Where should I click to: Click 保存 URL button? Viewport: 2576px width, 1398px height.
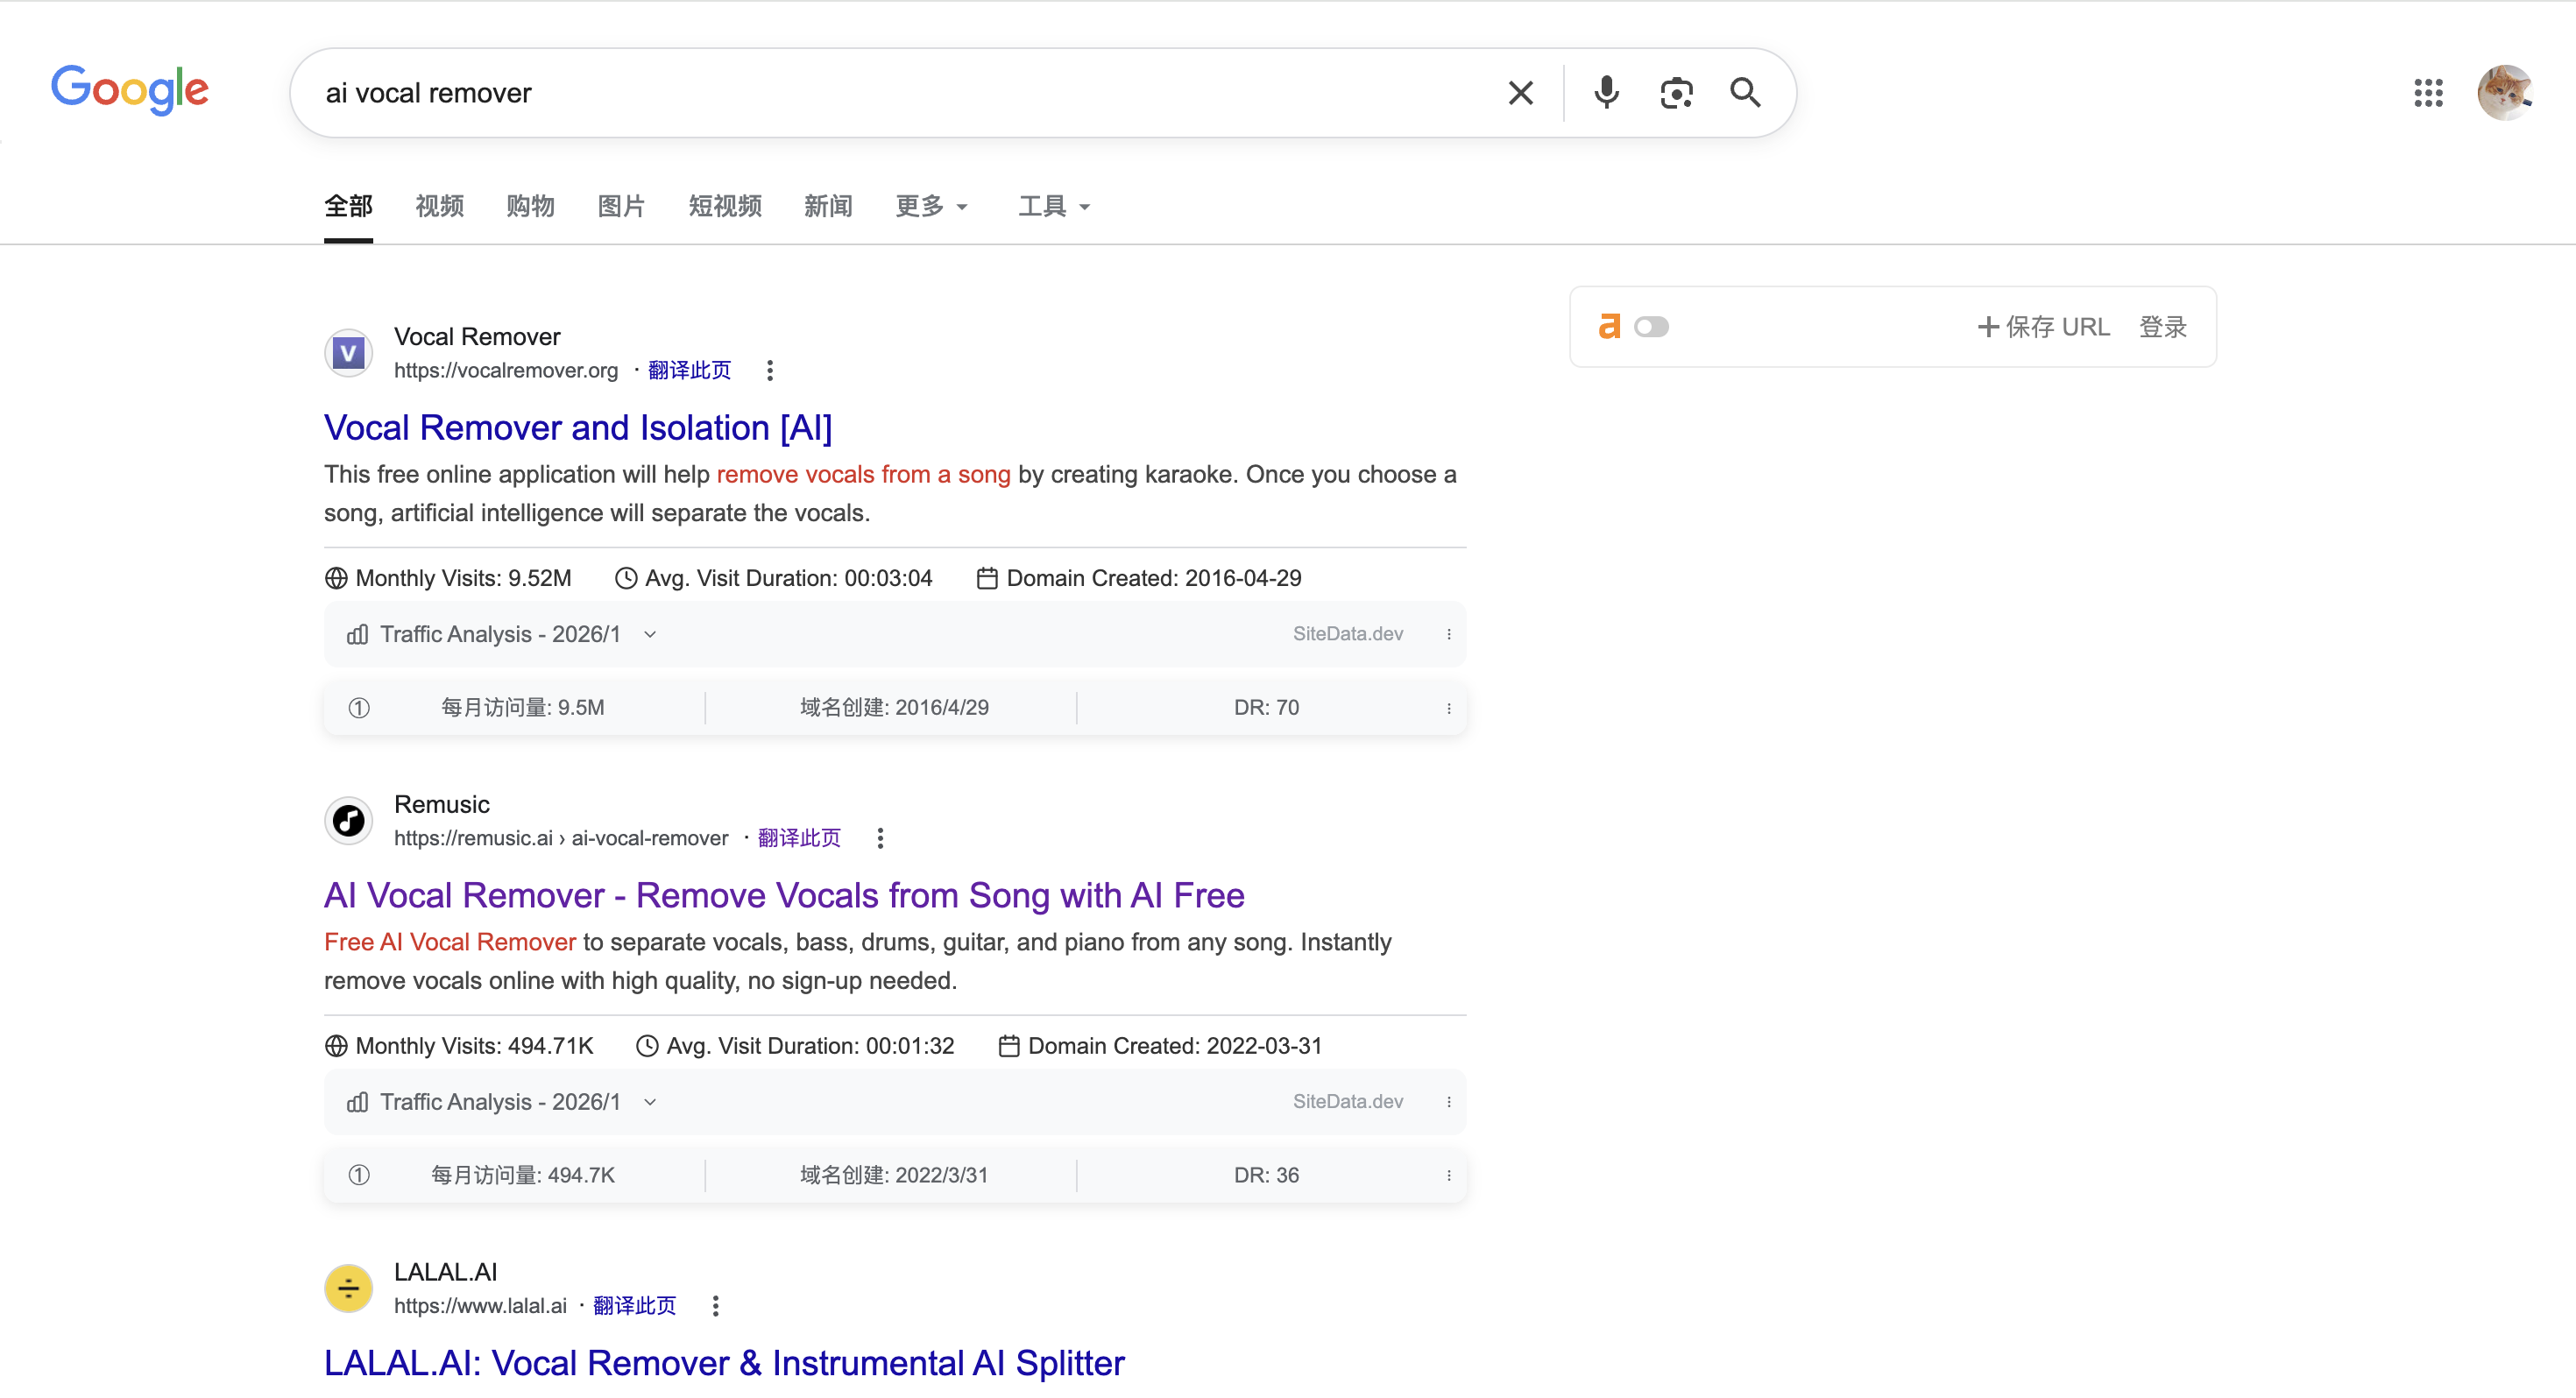[2043, 327]
